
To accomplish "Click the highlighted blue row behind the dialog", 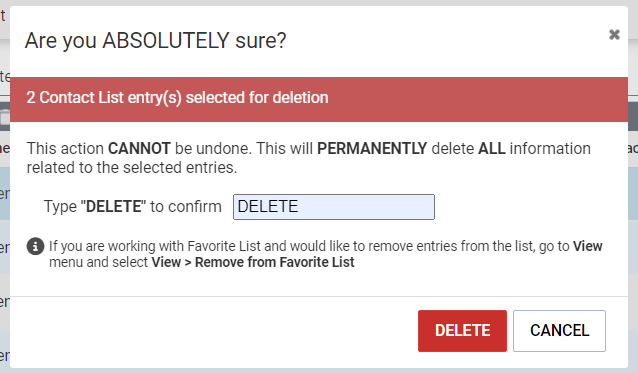I will pos(5,194).
